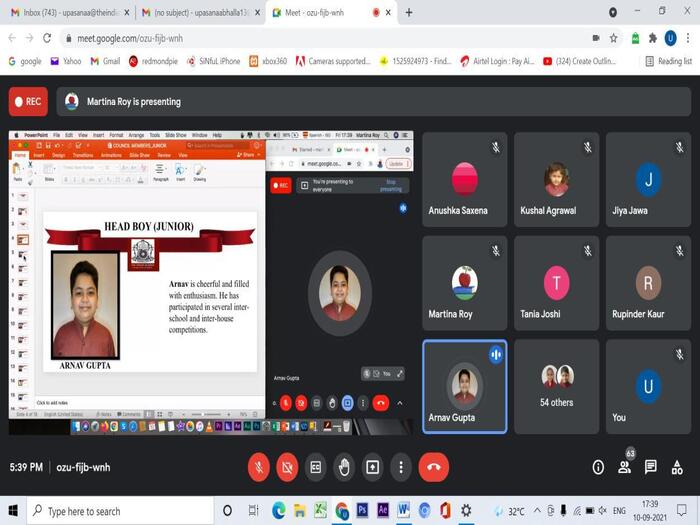700x525 pixels.
Task: Go back to previous page
Action: coord(12,38)
